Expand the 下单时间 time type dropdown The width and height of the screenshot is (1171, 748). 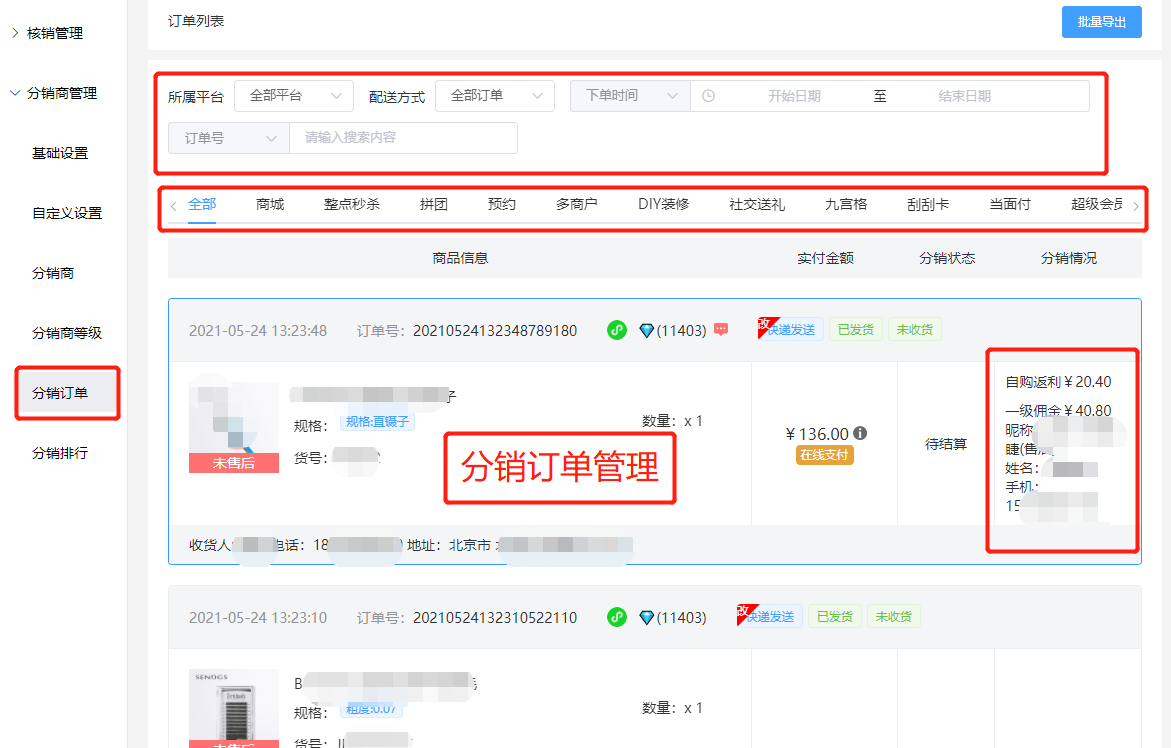pyautogui.click(x=630, y=96)
